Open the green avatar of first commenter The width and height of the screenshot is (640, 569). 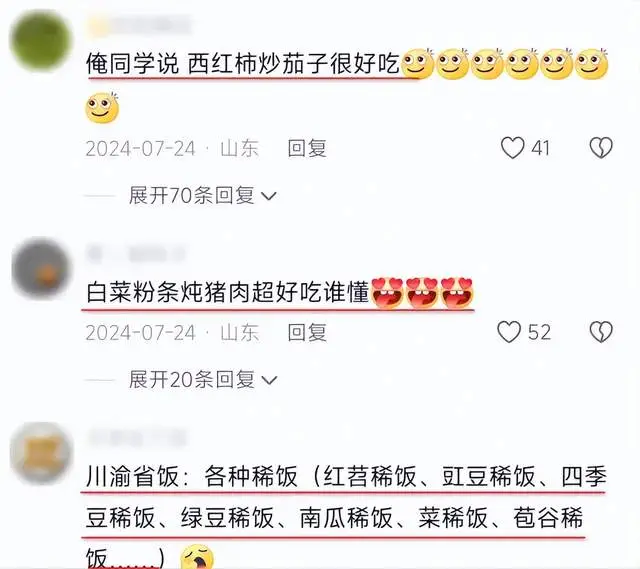tap(40, 41)
